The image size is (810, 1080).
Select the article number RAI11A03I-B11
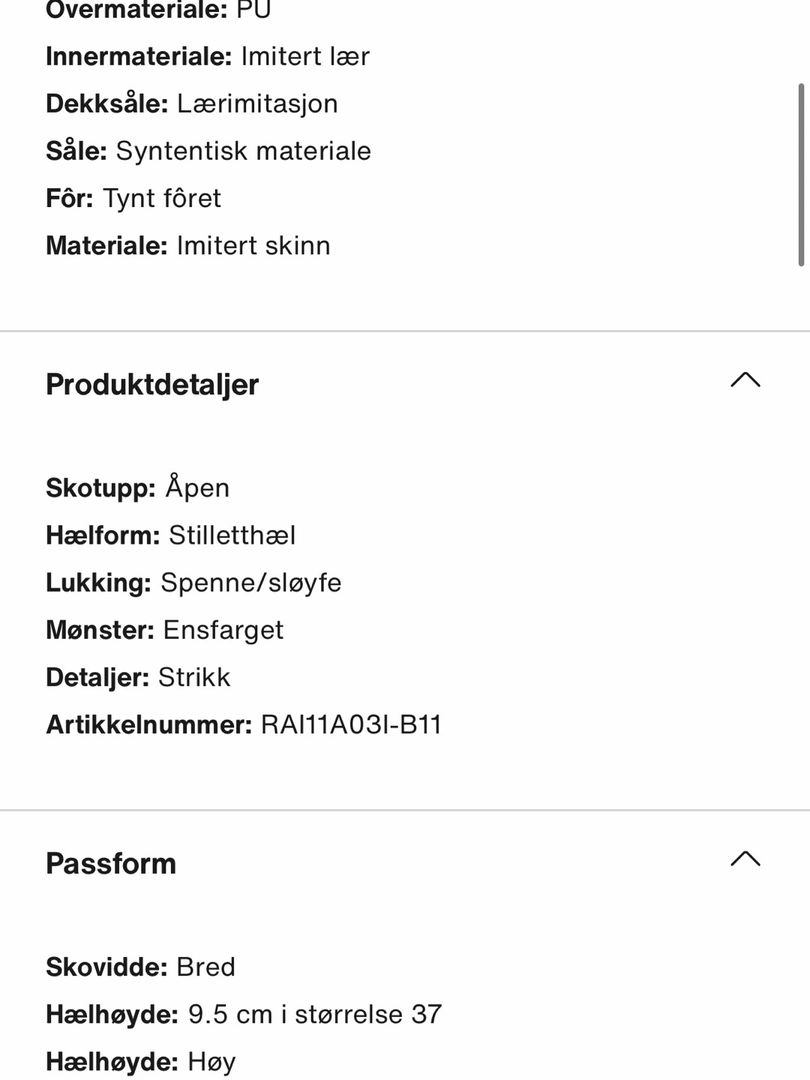pyautogui.click(x=351, y=725)
